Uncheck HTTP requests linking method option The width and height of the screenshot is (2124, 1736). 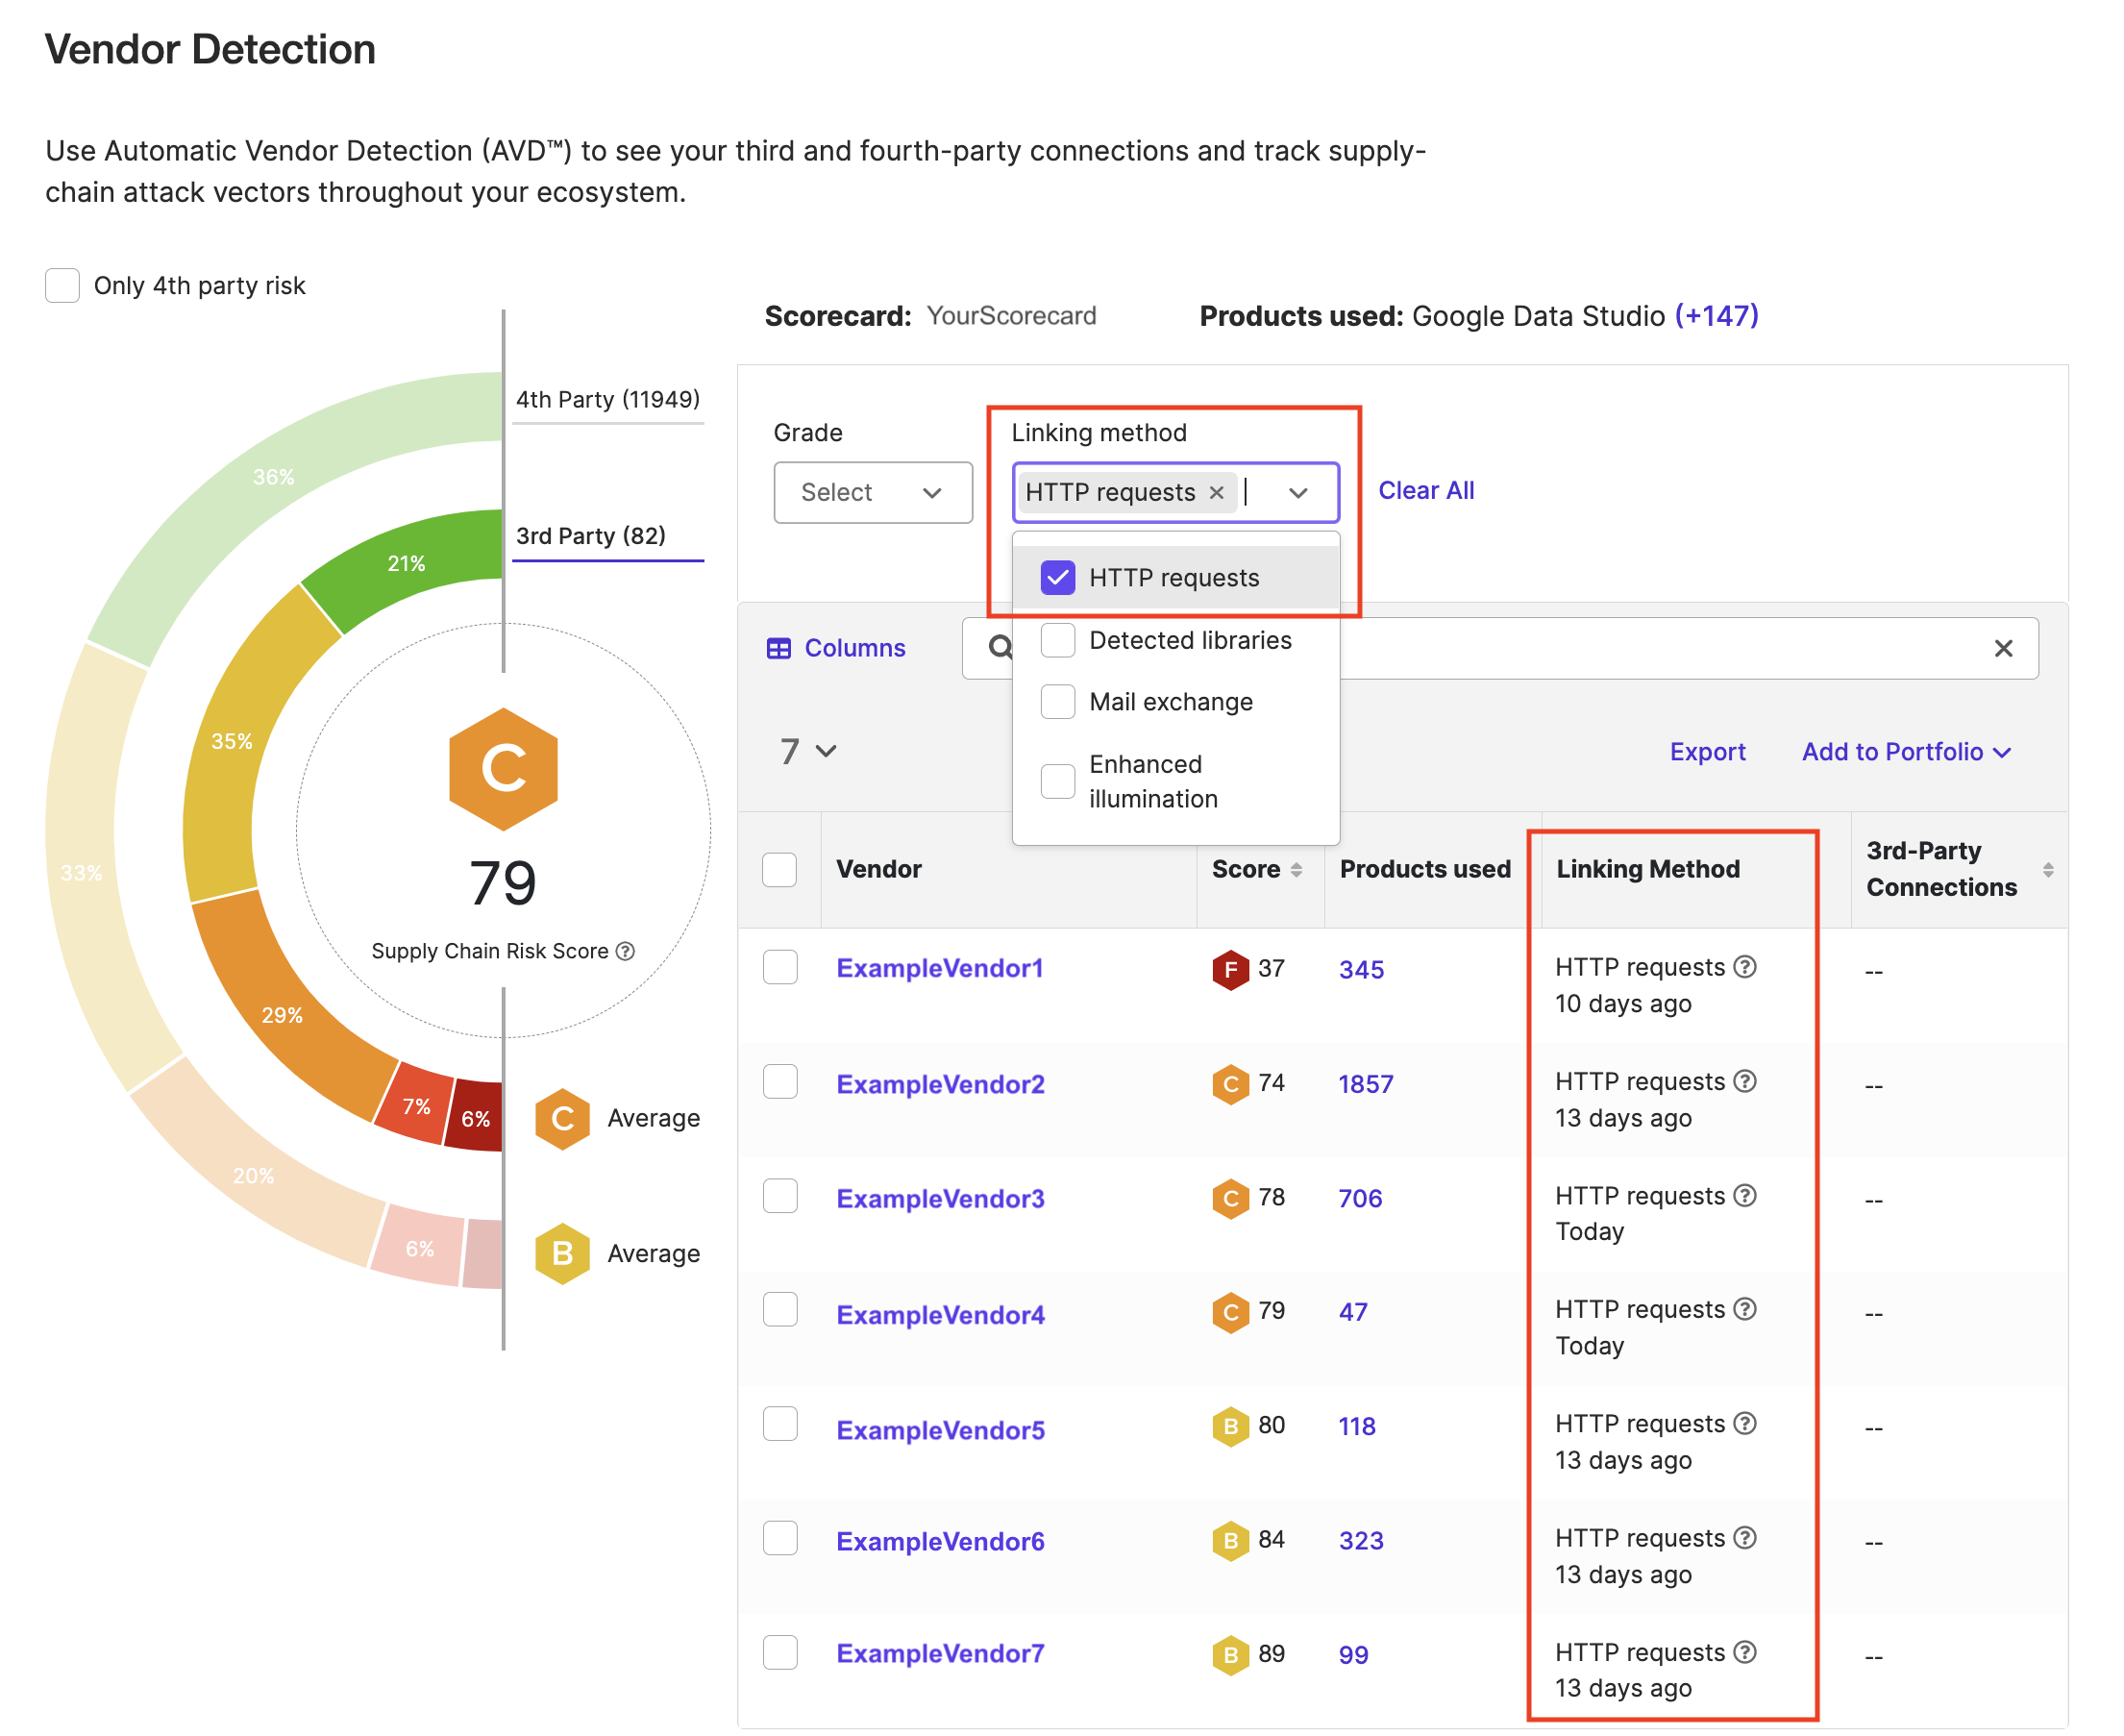[x=1057, y=577]
